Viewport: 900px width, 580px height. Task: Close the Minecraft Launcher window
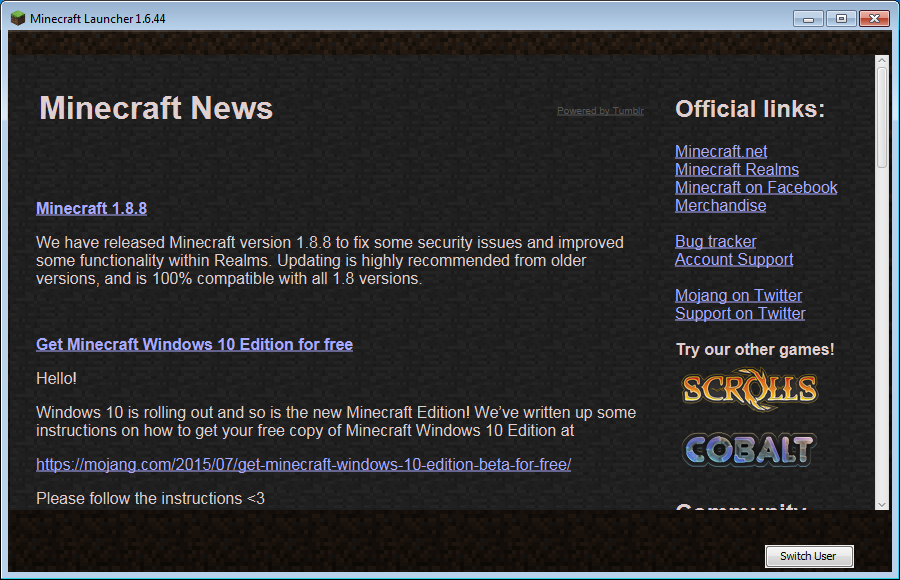click(x=874, y=18)
